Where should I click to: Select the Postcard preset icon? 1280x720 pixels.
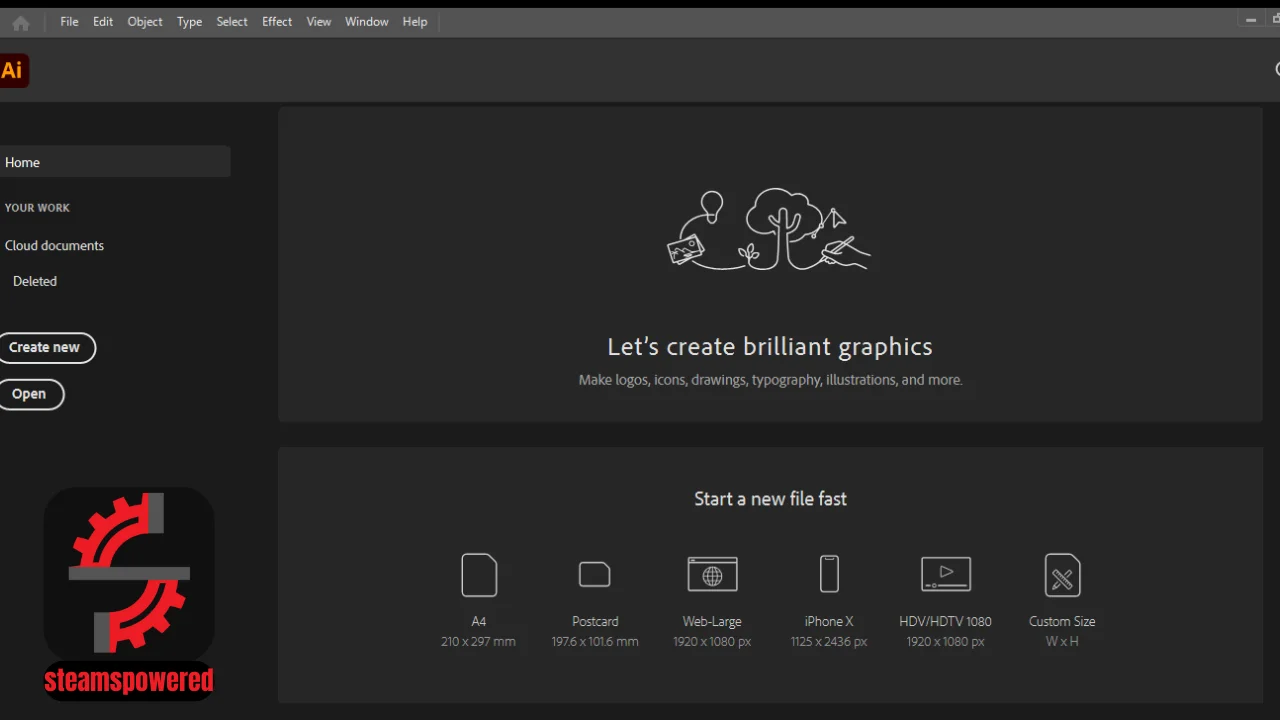(x=595, y=574)
